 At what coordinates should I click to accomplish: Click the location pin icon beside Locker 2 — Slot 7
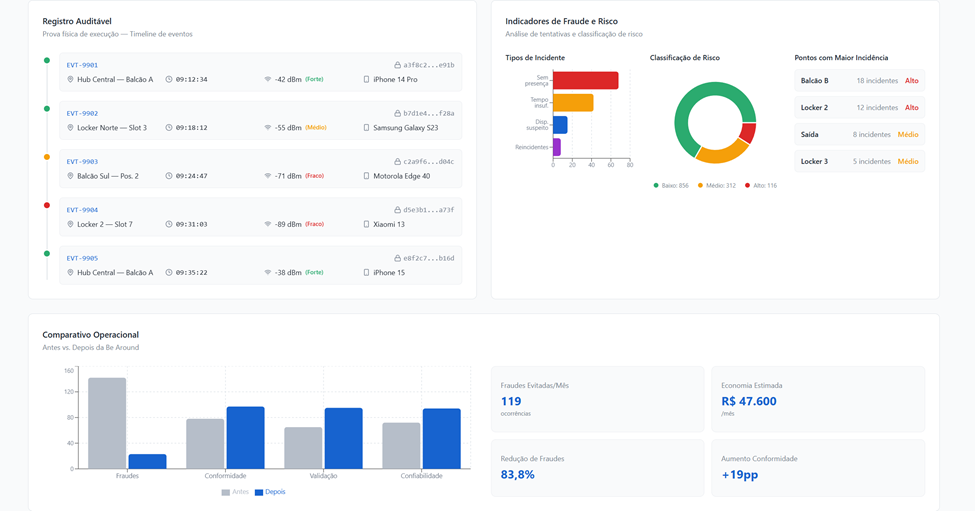click(x=70, y=224)
